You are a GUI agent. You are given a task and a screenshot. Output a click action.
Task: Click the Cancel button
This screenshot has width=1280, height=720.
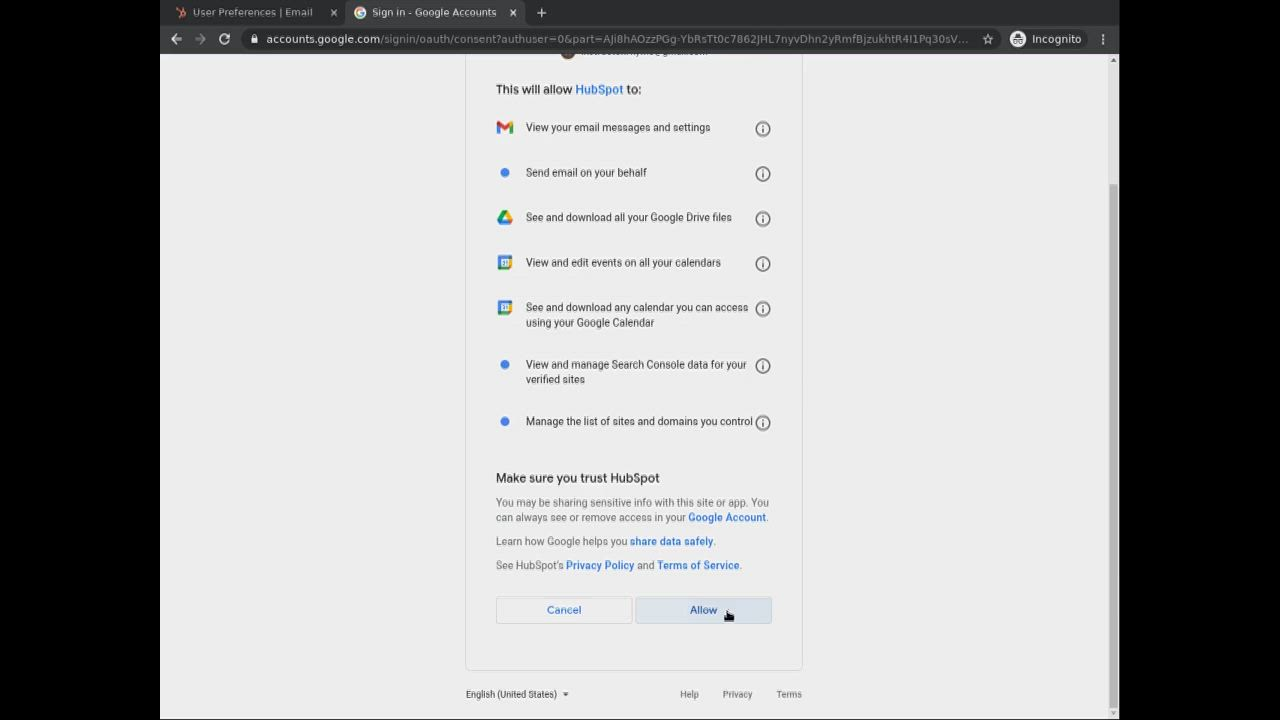pyautogui.click(x=564, y=610)
